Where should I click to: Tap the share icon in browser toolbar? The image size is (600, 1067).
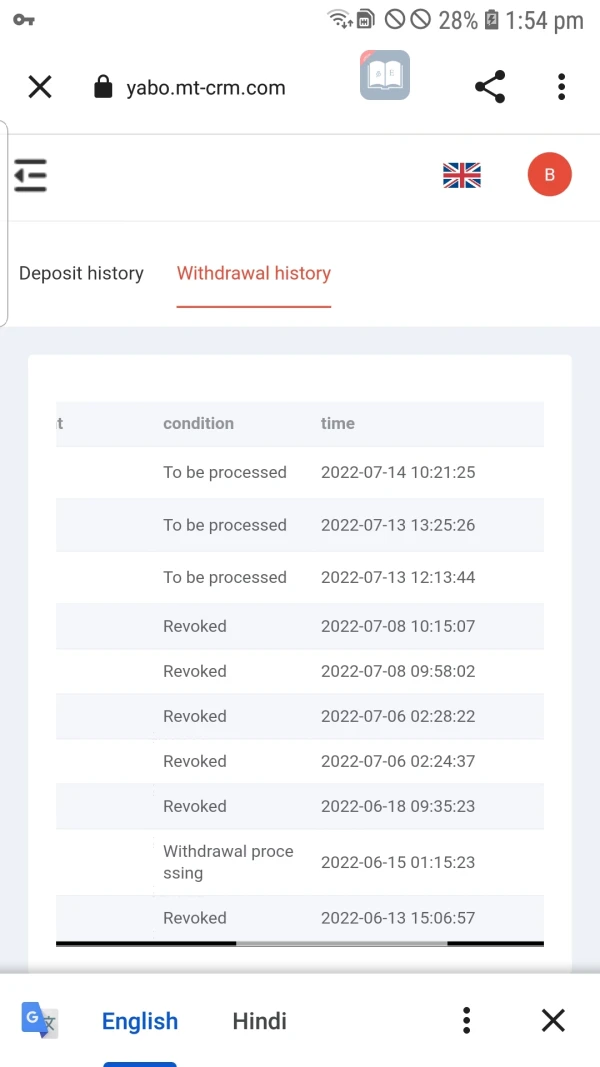pyautogui.click(x=490, y=87)
